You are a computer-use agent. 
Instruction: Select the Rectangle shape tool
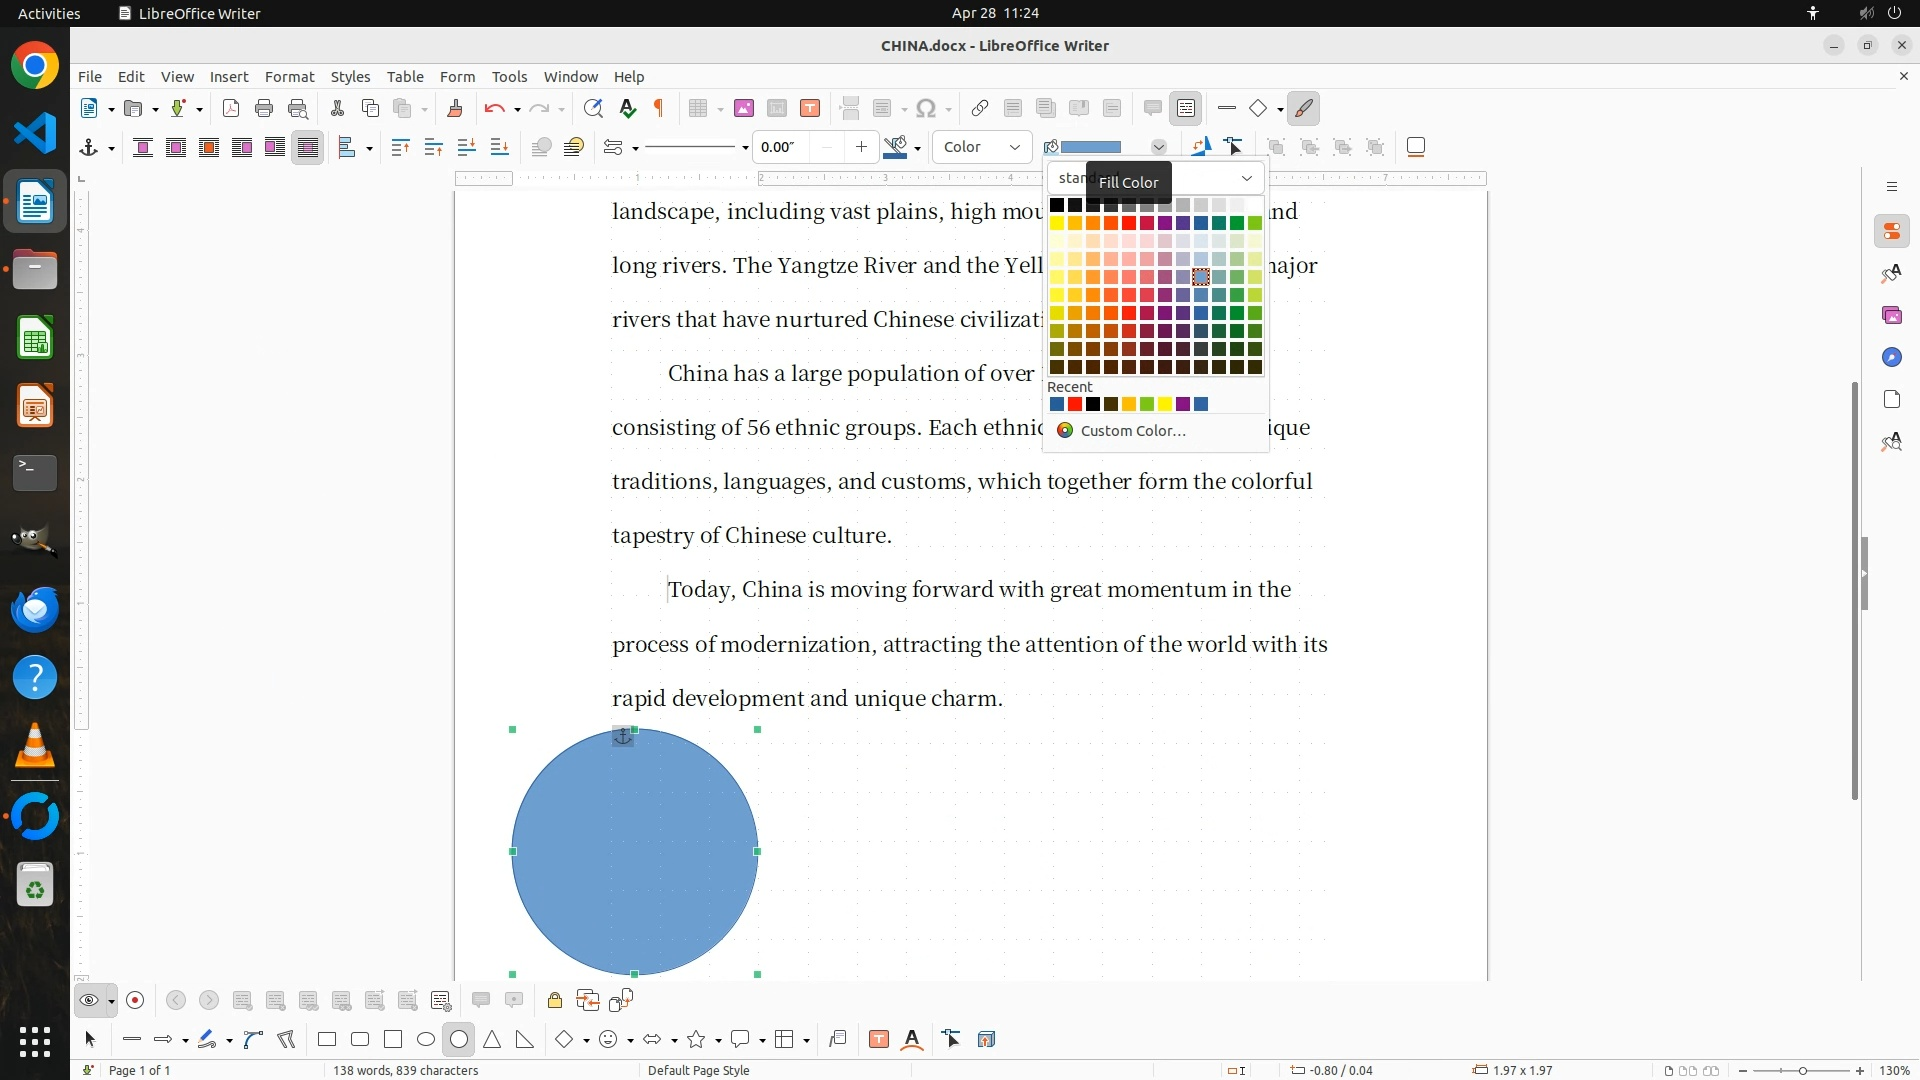coord(327,1040)
